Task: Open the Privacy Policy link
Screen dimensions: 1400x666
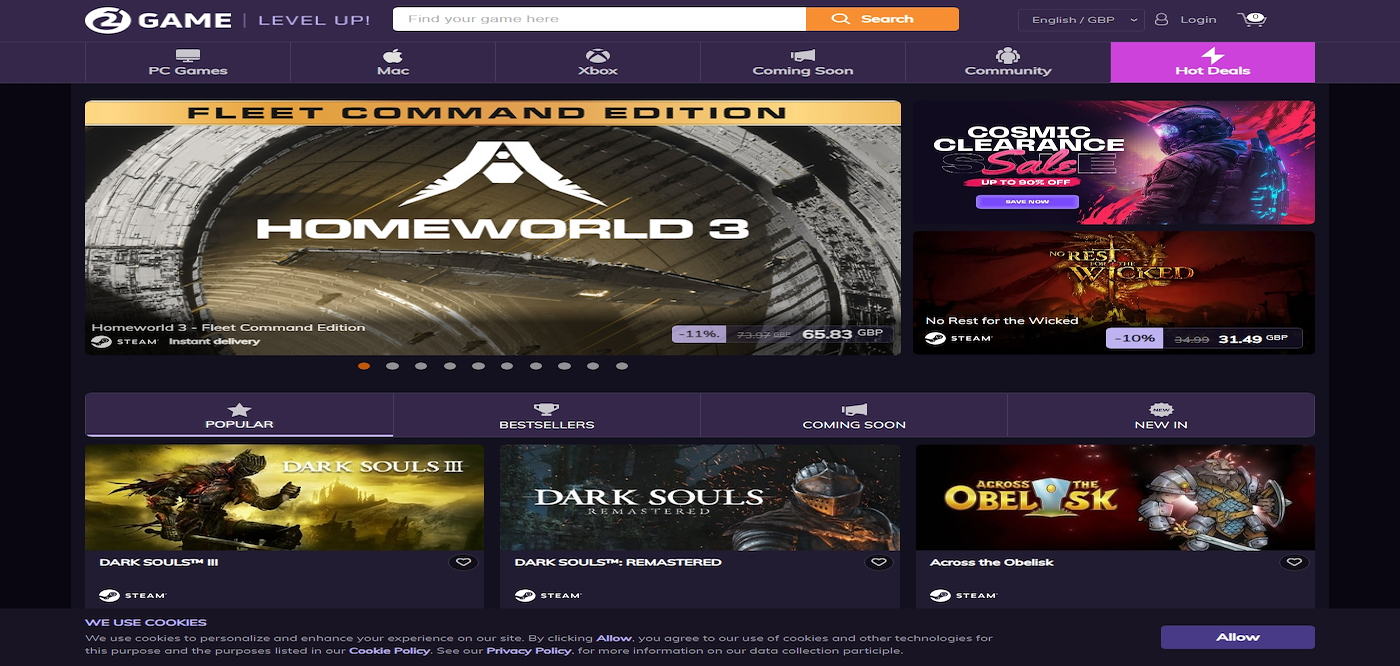Action: pos(529,651)
